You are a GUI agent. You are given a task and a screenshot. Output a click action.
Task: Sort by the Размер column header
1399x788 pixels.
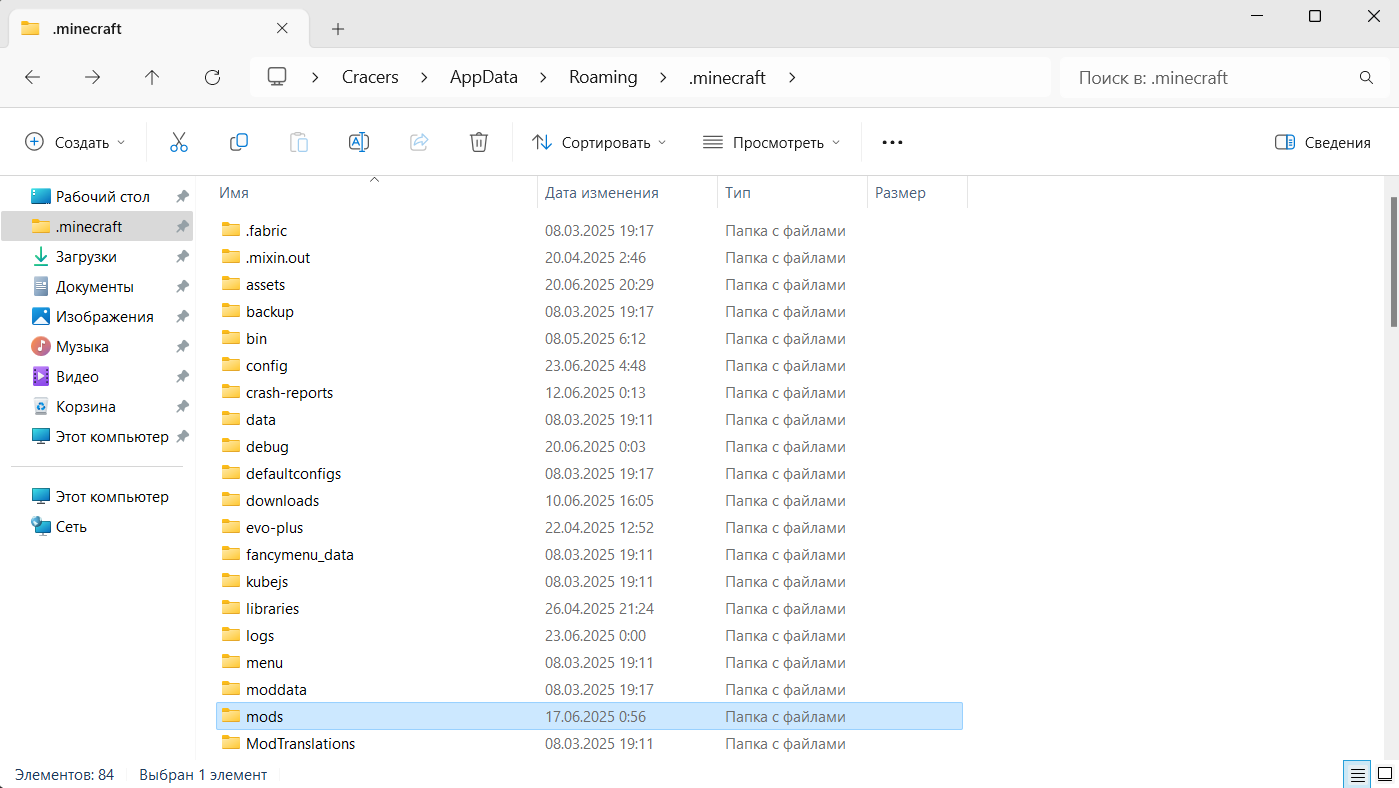pos(917,193)
